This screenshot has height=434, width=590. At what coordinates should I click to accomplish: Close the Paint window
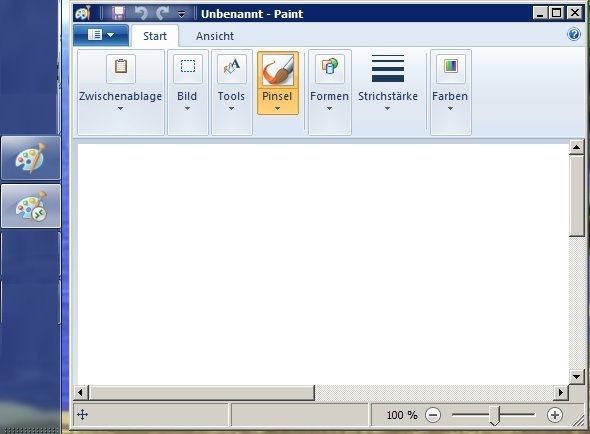575,13
